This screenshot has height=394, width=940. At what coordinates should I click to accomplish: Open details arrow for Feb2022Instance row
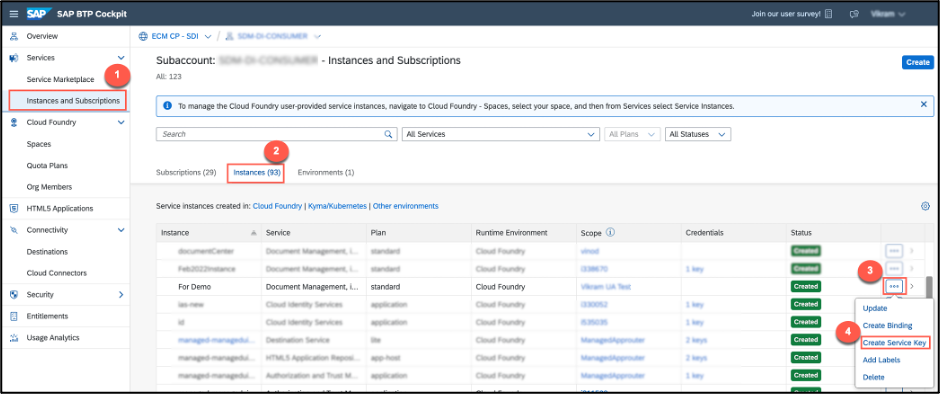click(x=912, y=269)
